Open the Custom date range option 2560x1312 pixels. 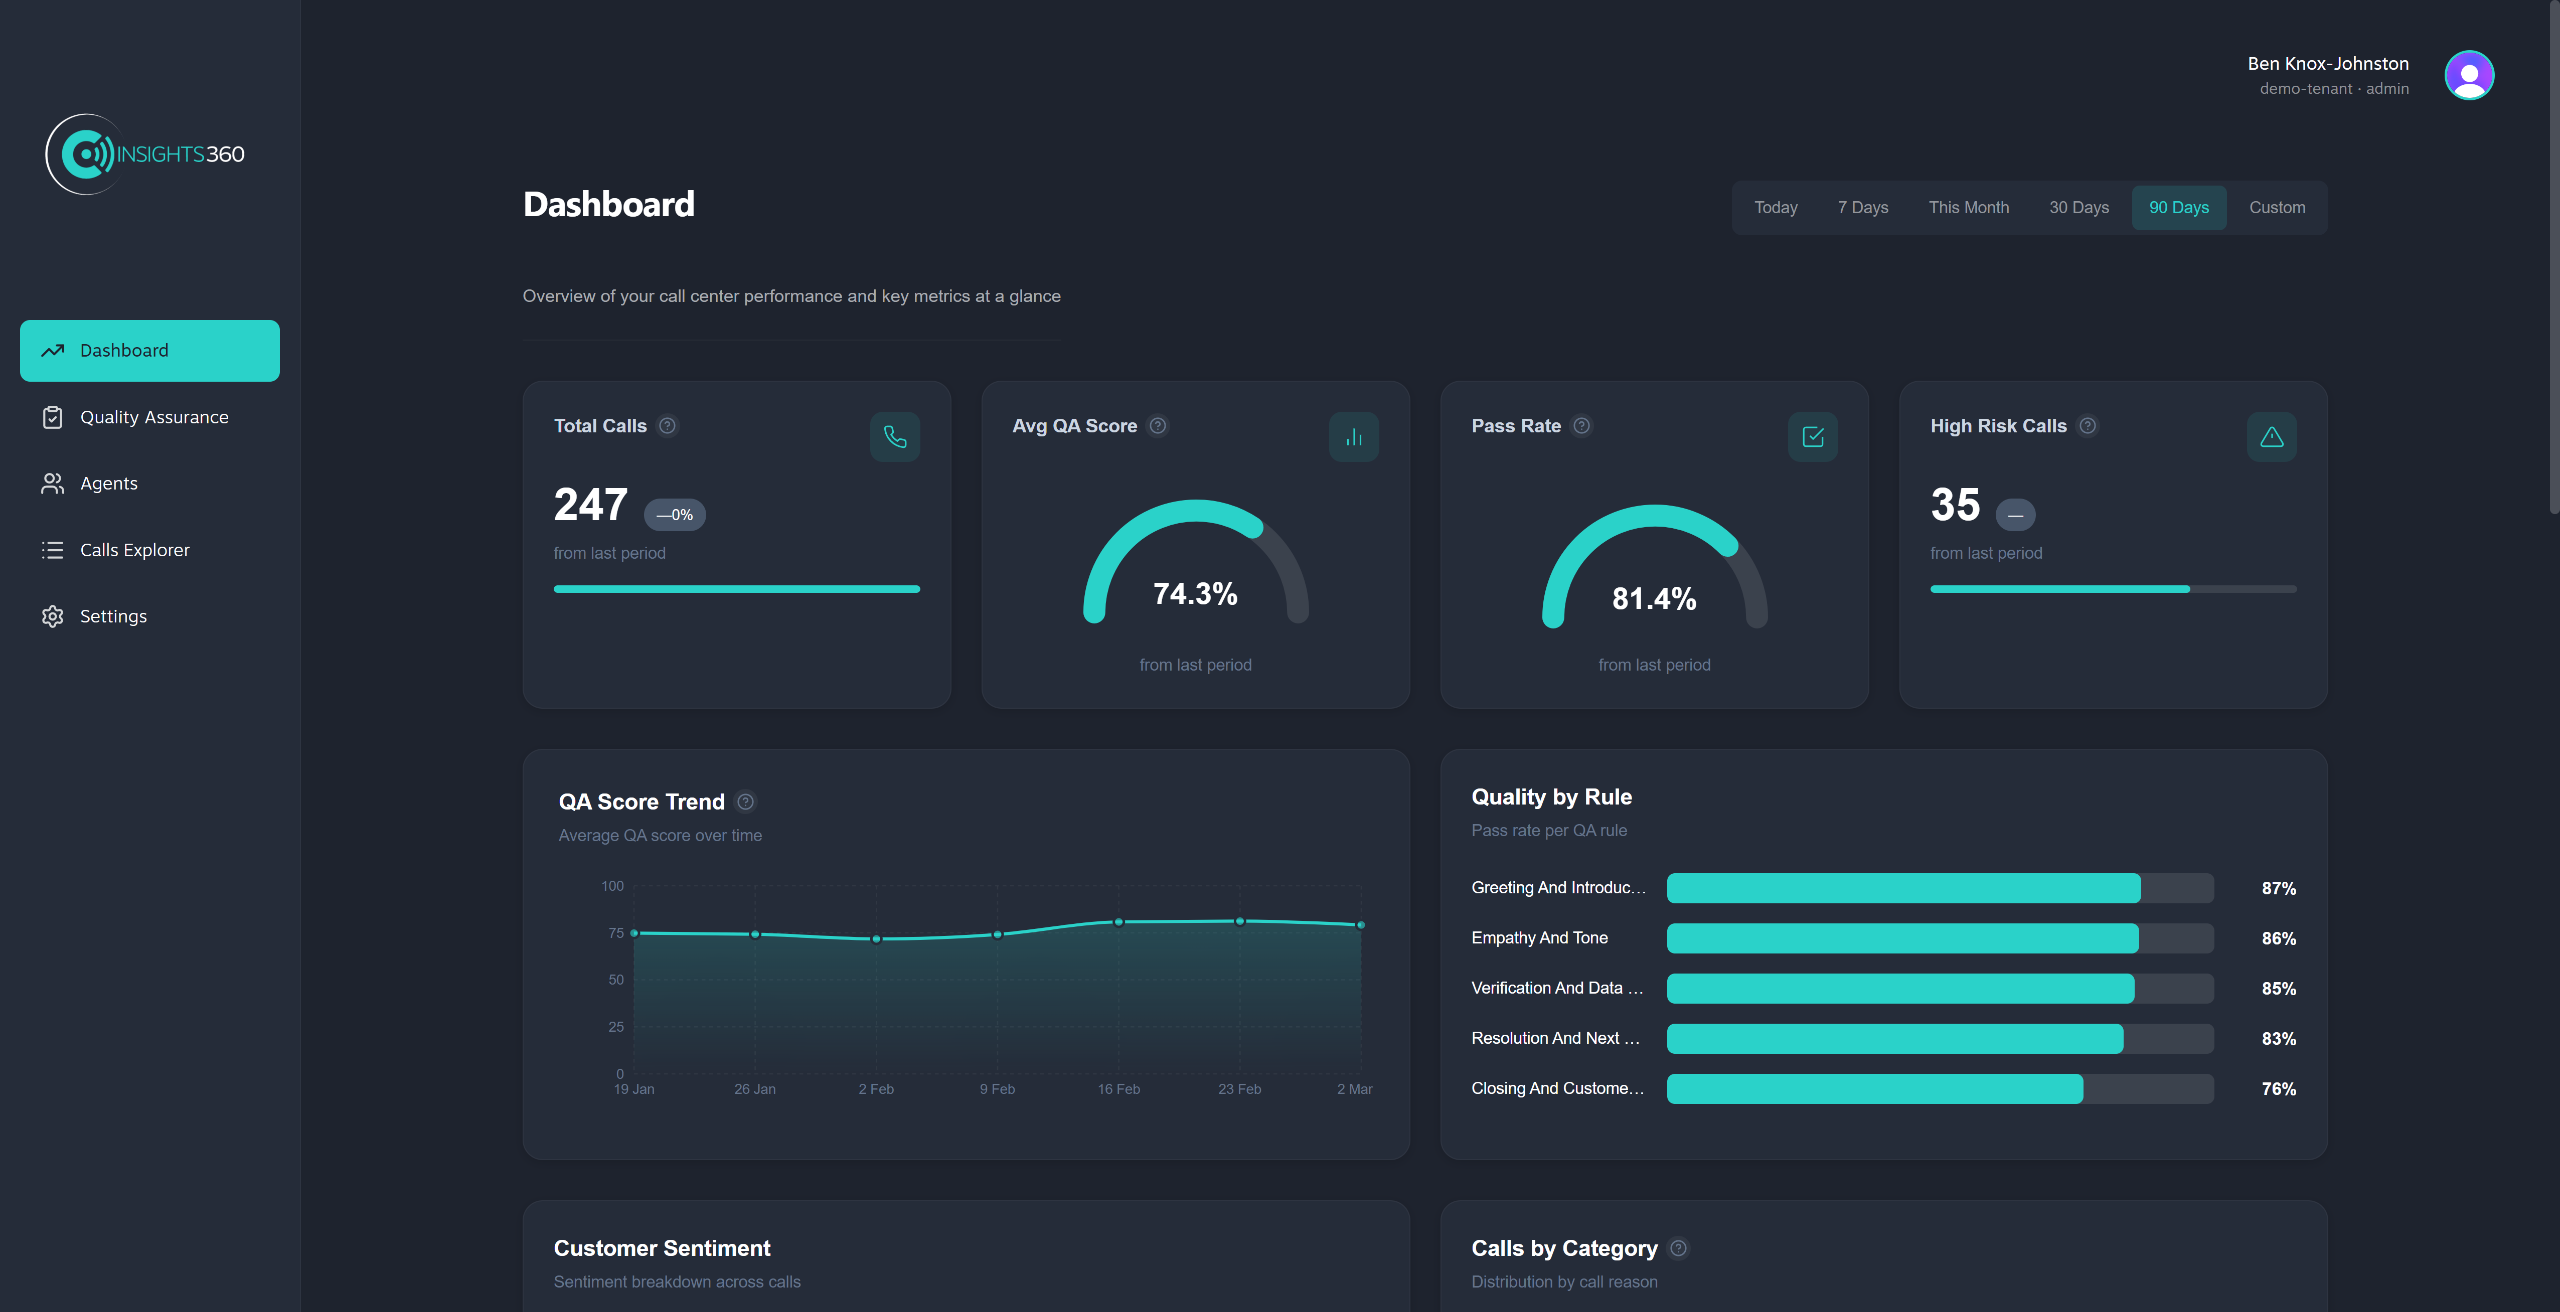click(x=2276, y=208)
